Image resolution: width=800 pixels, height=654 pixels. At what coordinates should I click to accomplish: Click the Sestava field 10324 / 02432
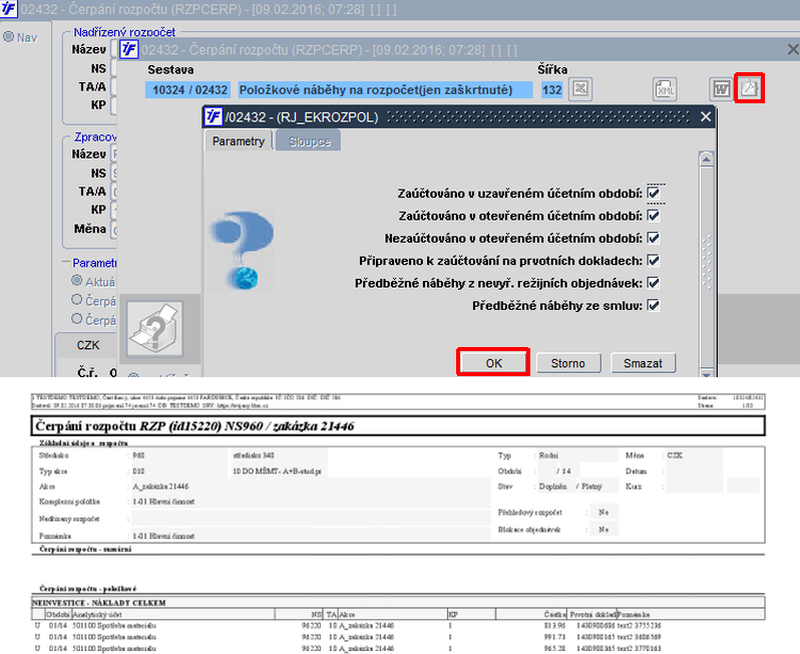tap(188, 90)
